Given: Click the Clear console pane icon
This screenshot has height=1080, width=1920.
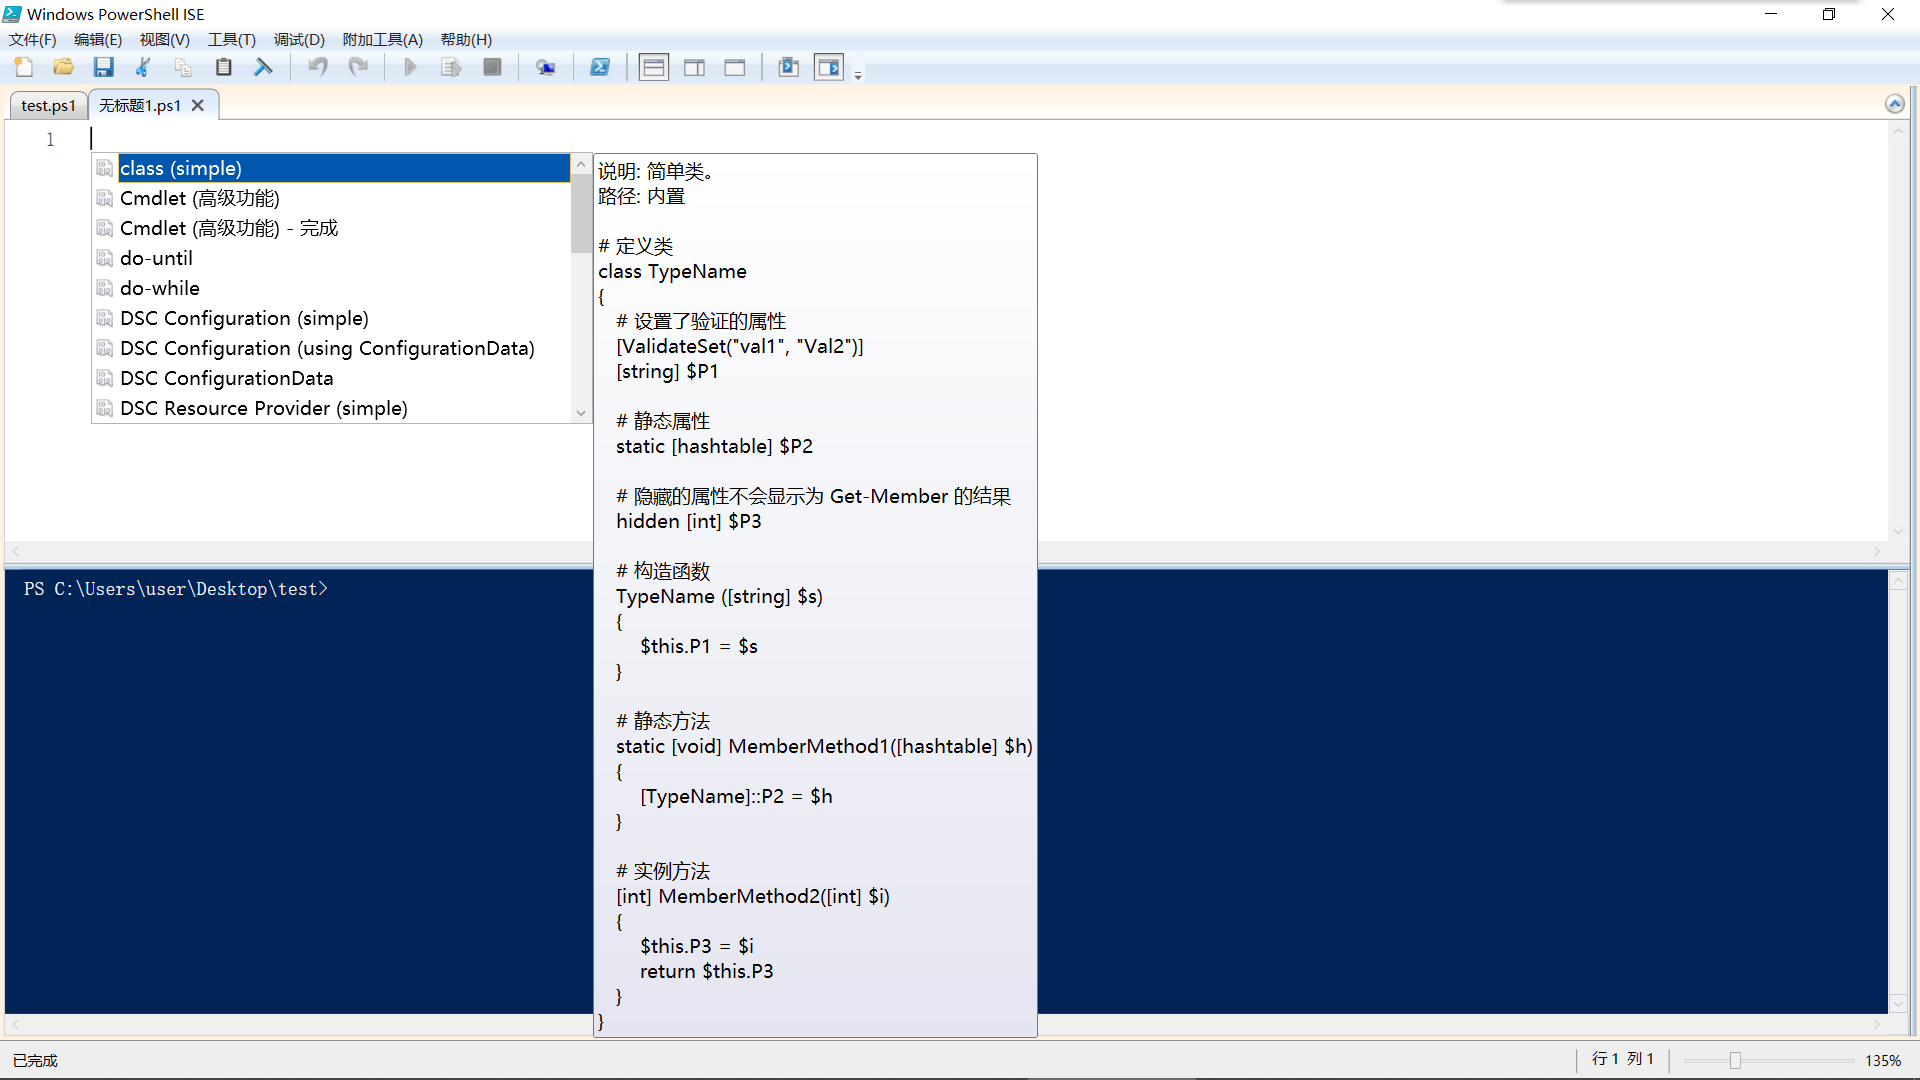Looking at the screenshot, I should click(264, 67).
